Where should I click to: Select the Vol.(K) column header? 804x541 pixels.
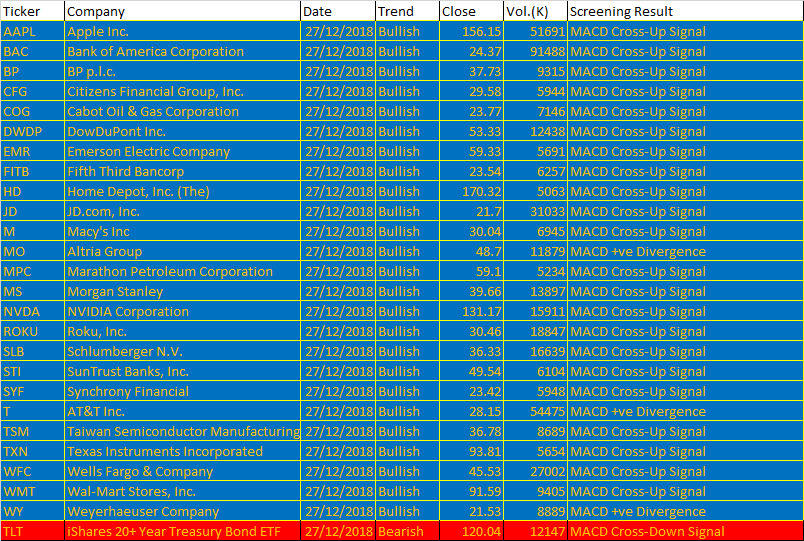pos(535,11)
